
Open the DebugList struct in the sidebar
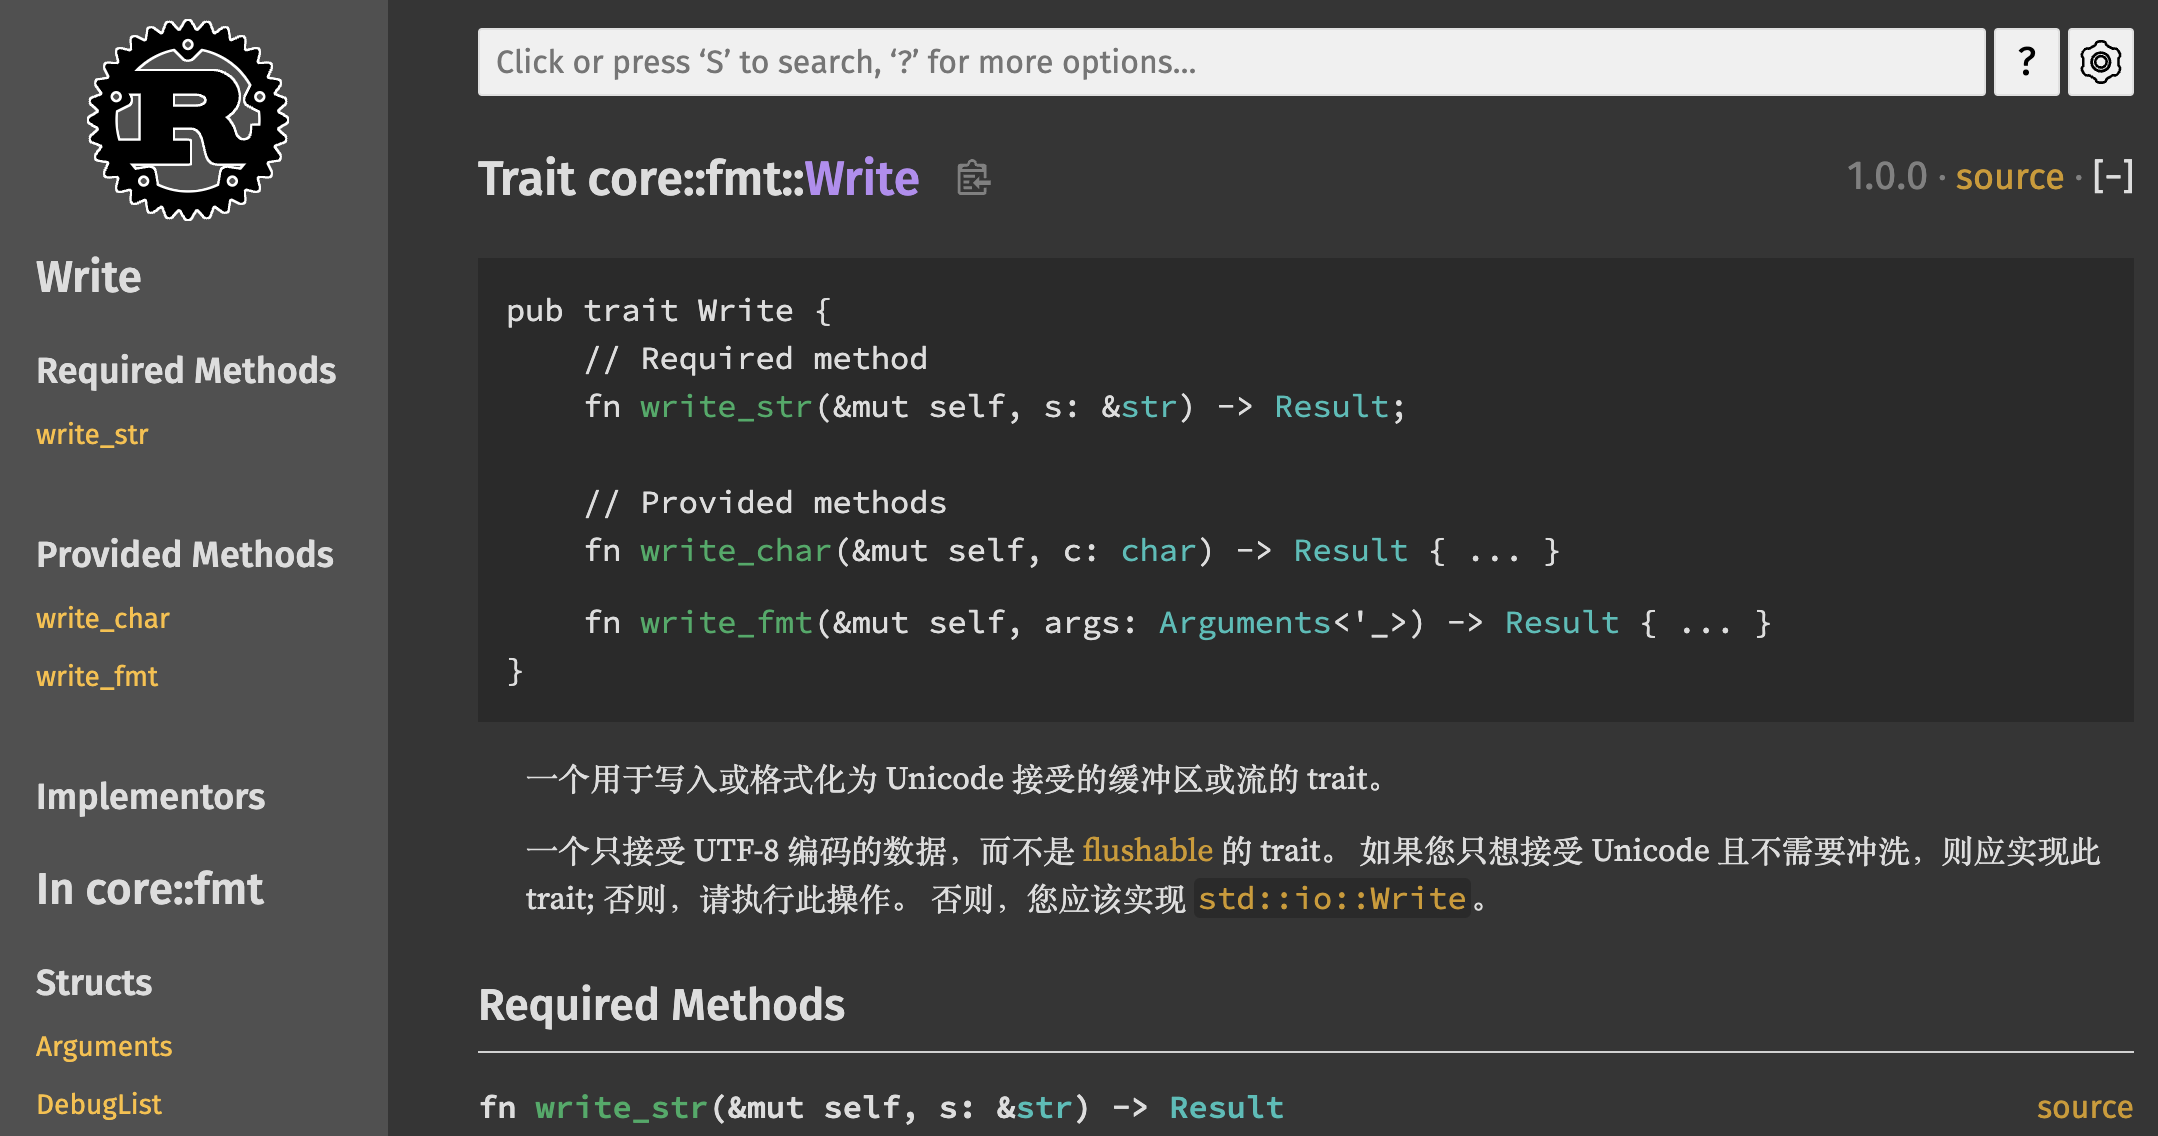[x=99, y=1104]
